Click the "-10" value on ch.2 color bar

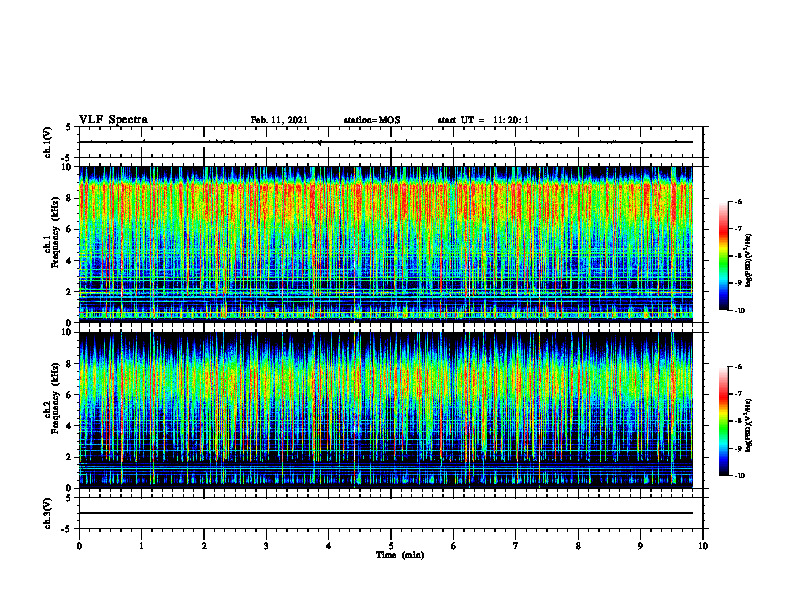pos(740,476)
